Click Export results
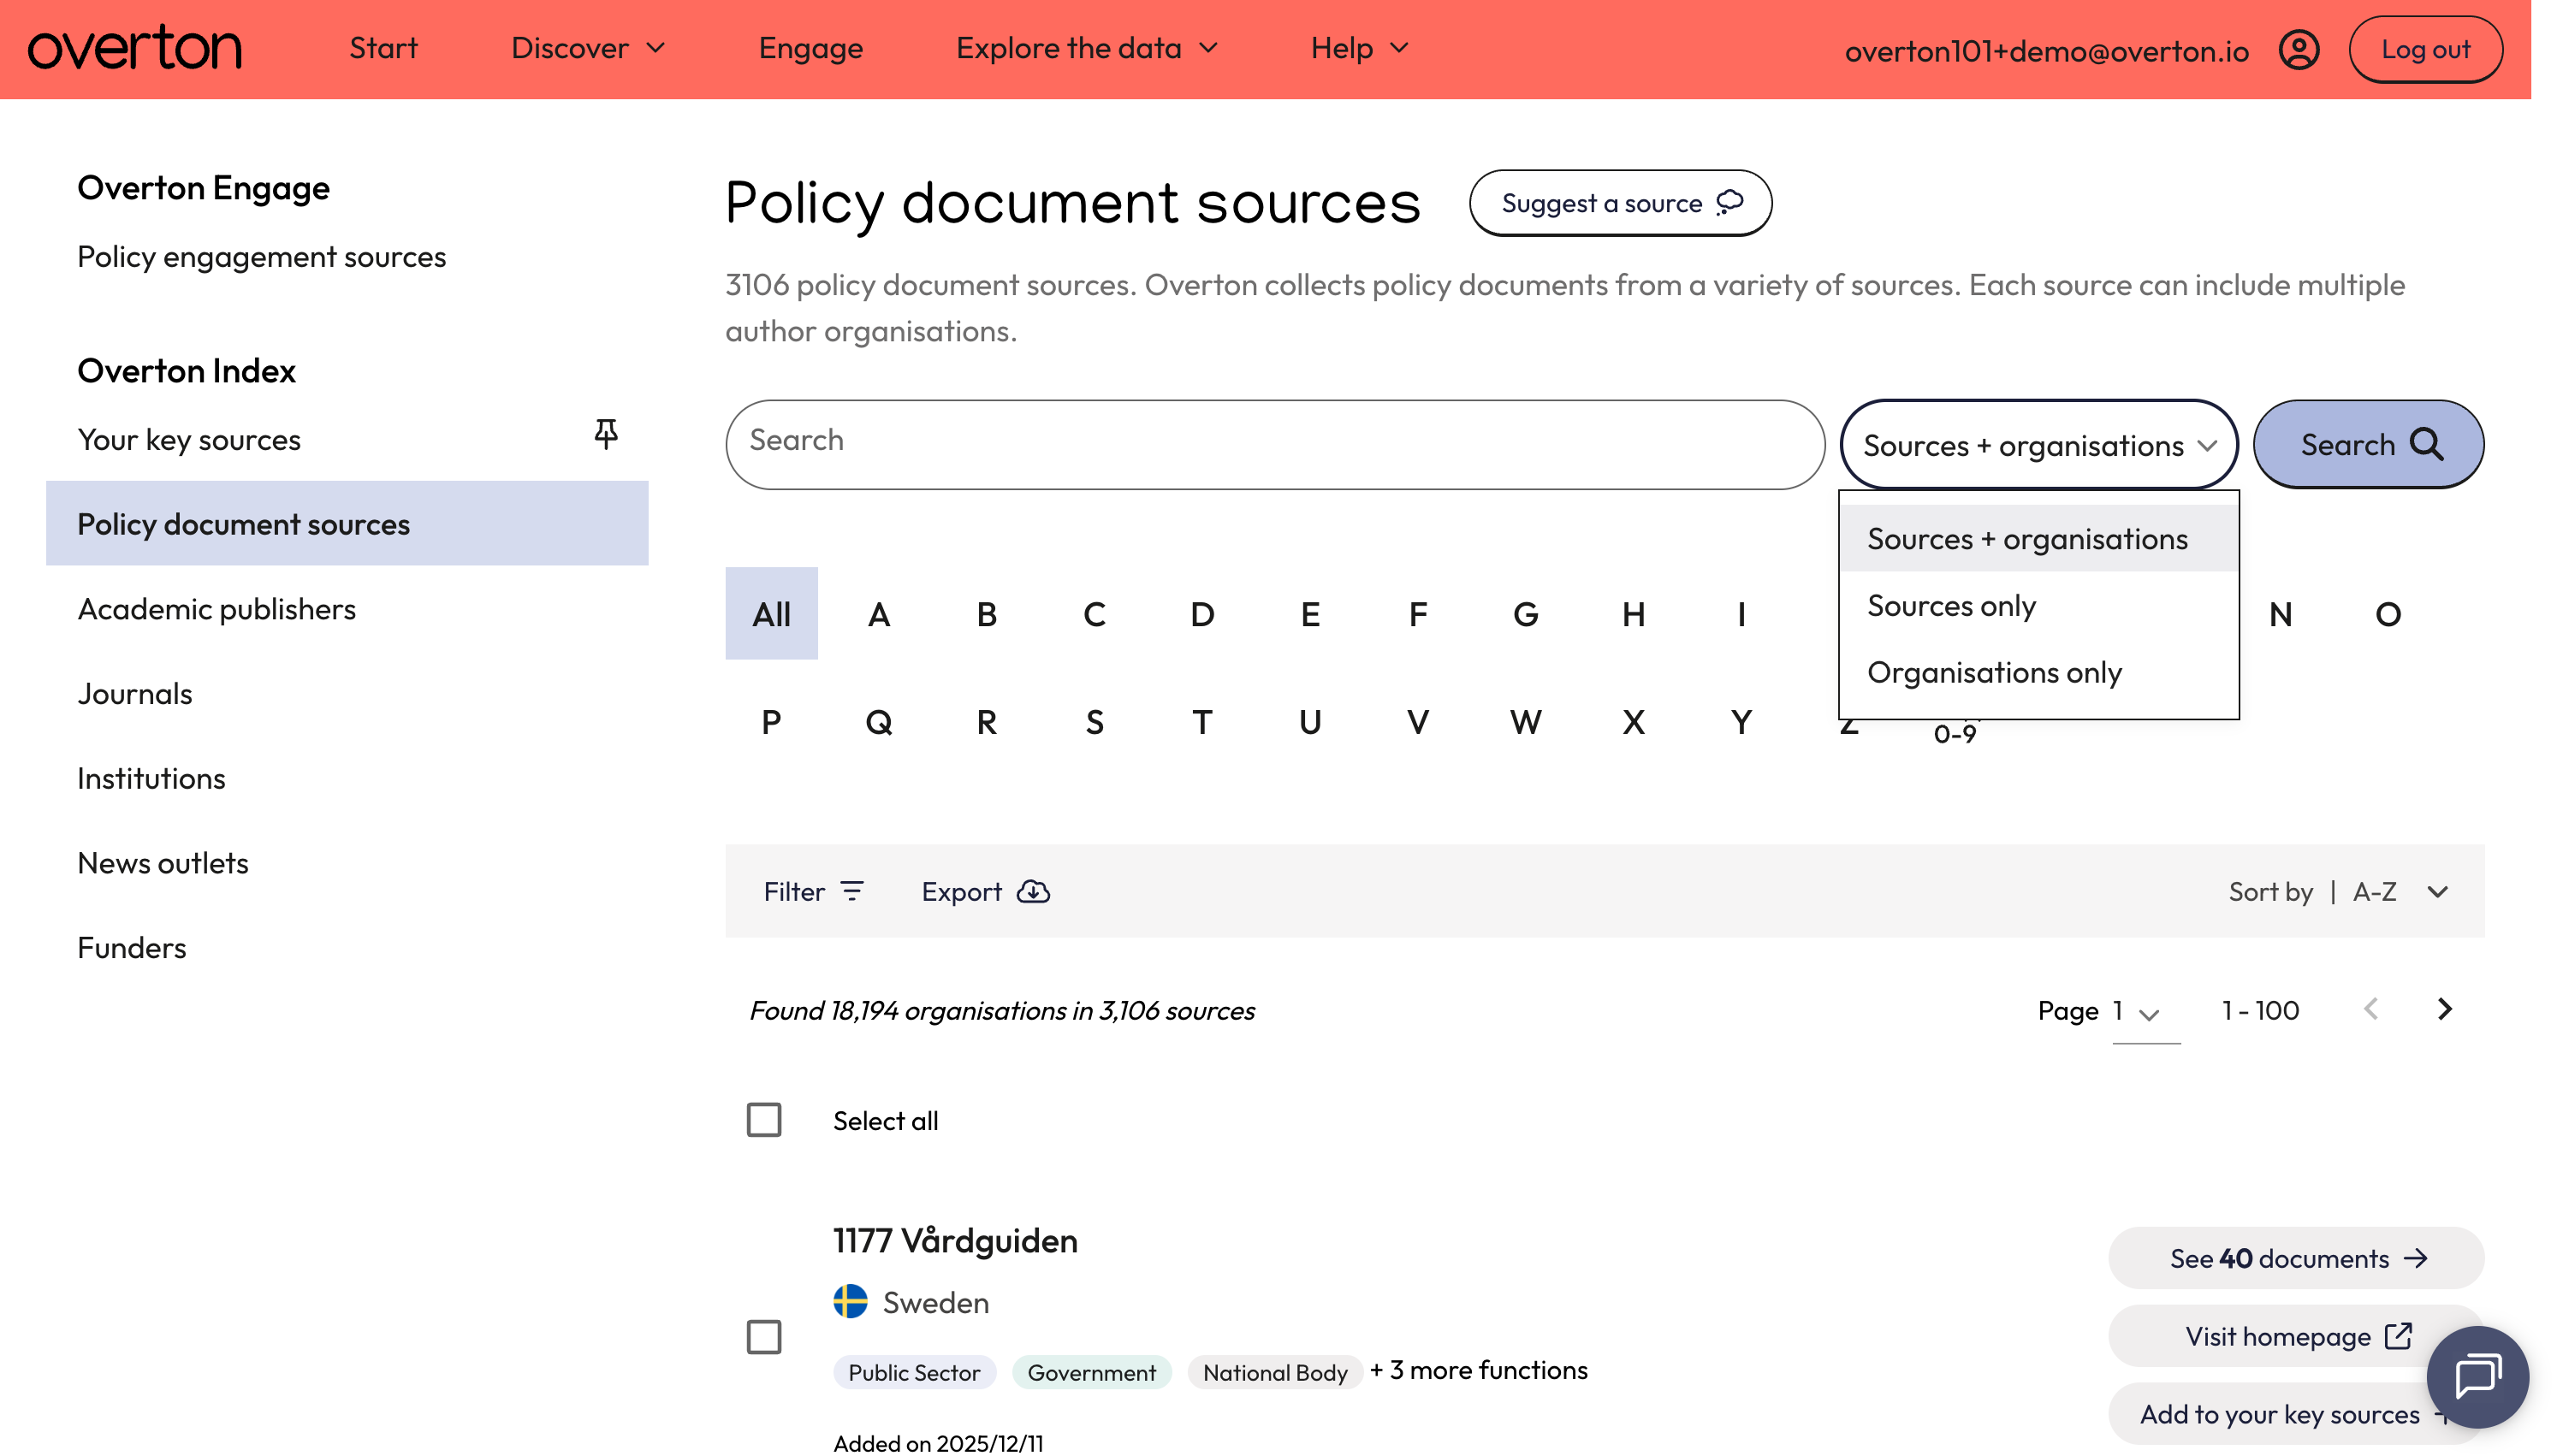 [x=985, y=891]
